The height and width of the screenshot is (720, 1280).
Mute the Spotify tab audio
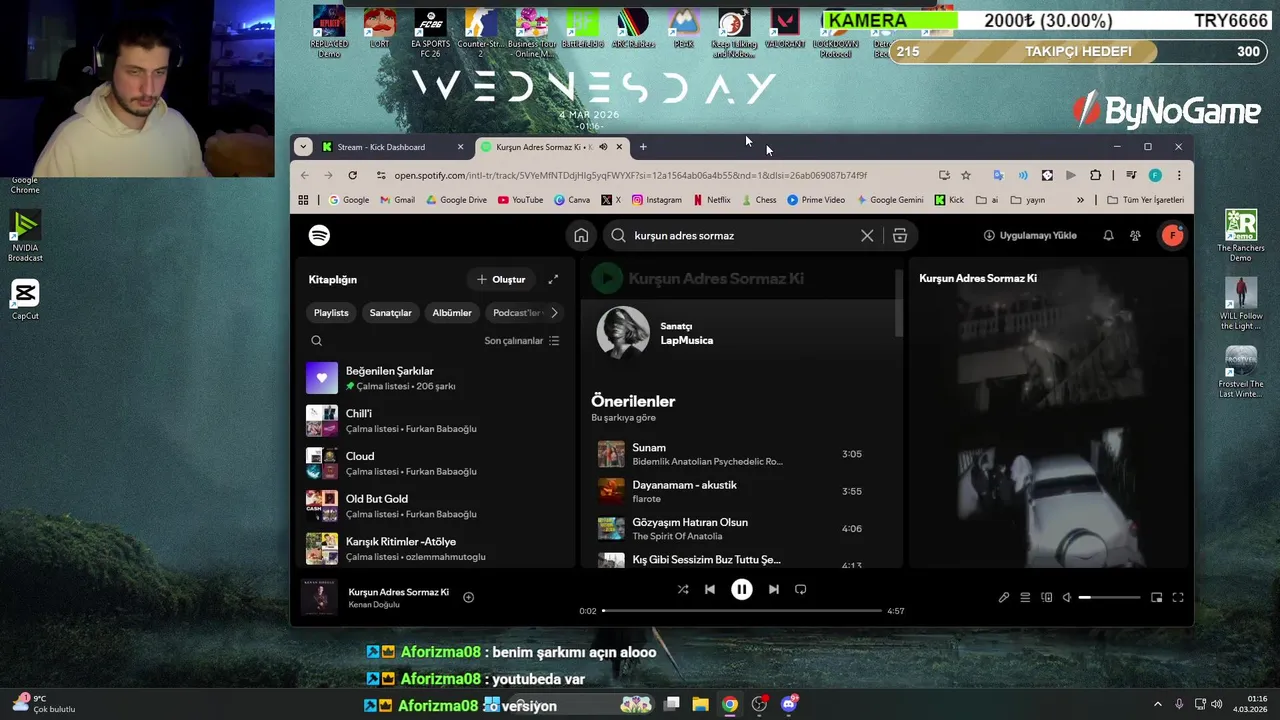(x=603, y=147)
